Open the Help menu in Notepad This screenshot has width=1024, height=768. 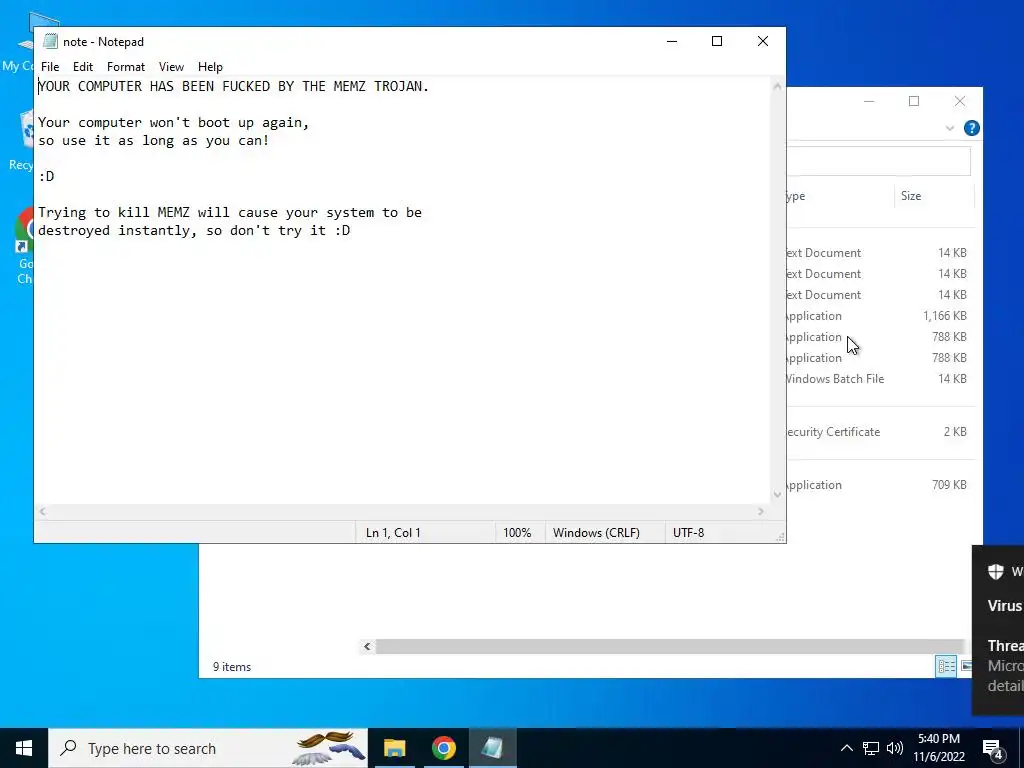[x=210, y=67]
